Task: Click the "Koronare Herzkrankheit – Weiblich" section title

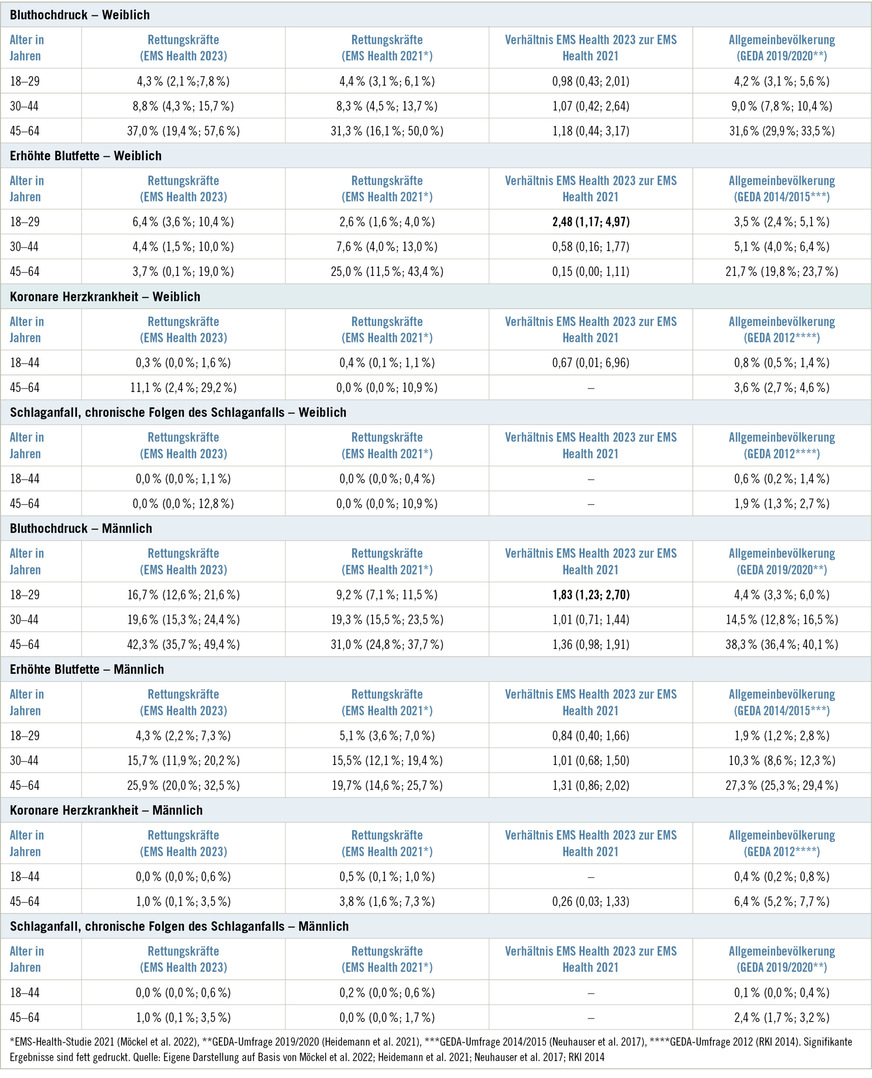Action: pos(103,297)
